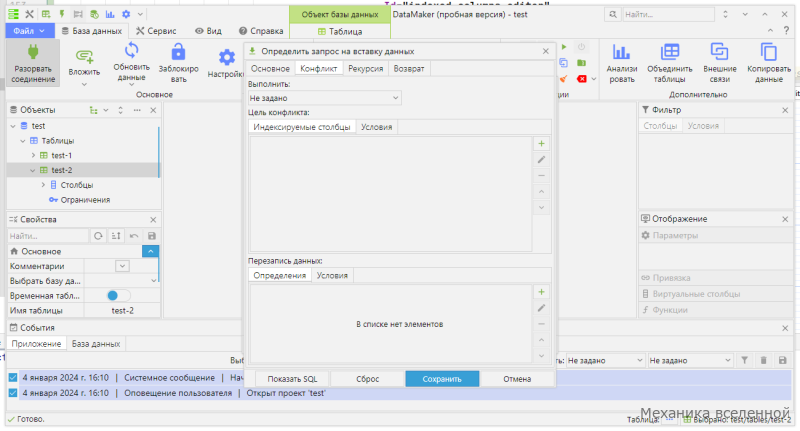Open Условия tab under Цель конфликта
This screenshot has height=431, width=800.
tap(377, 127)
